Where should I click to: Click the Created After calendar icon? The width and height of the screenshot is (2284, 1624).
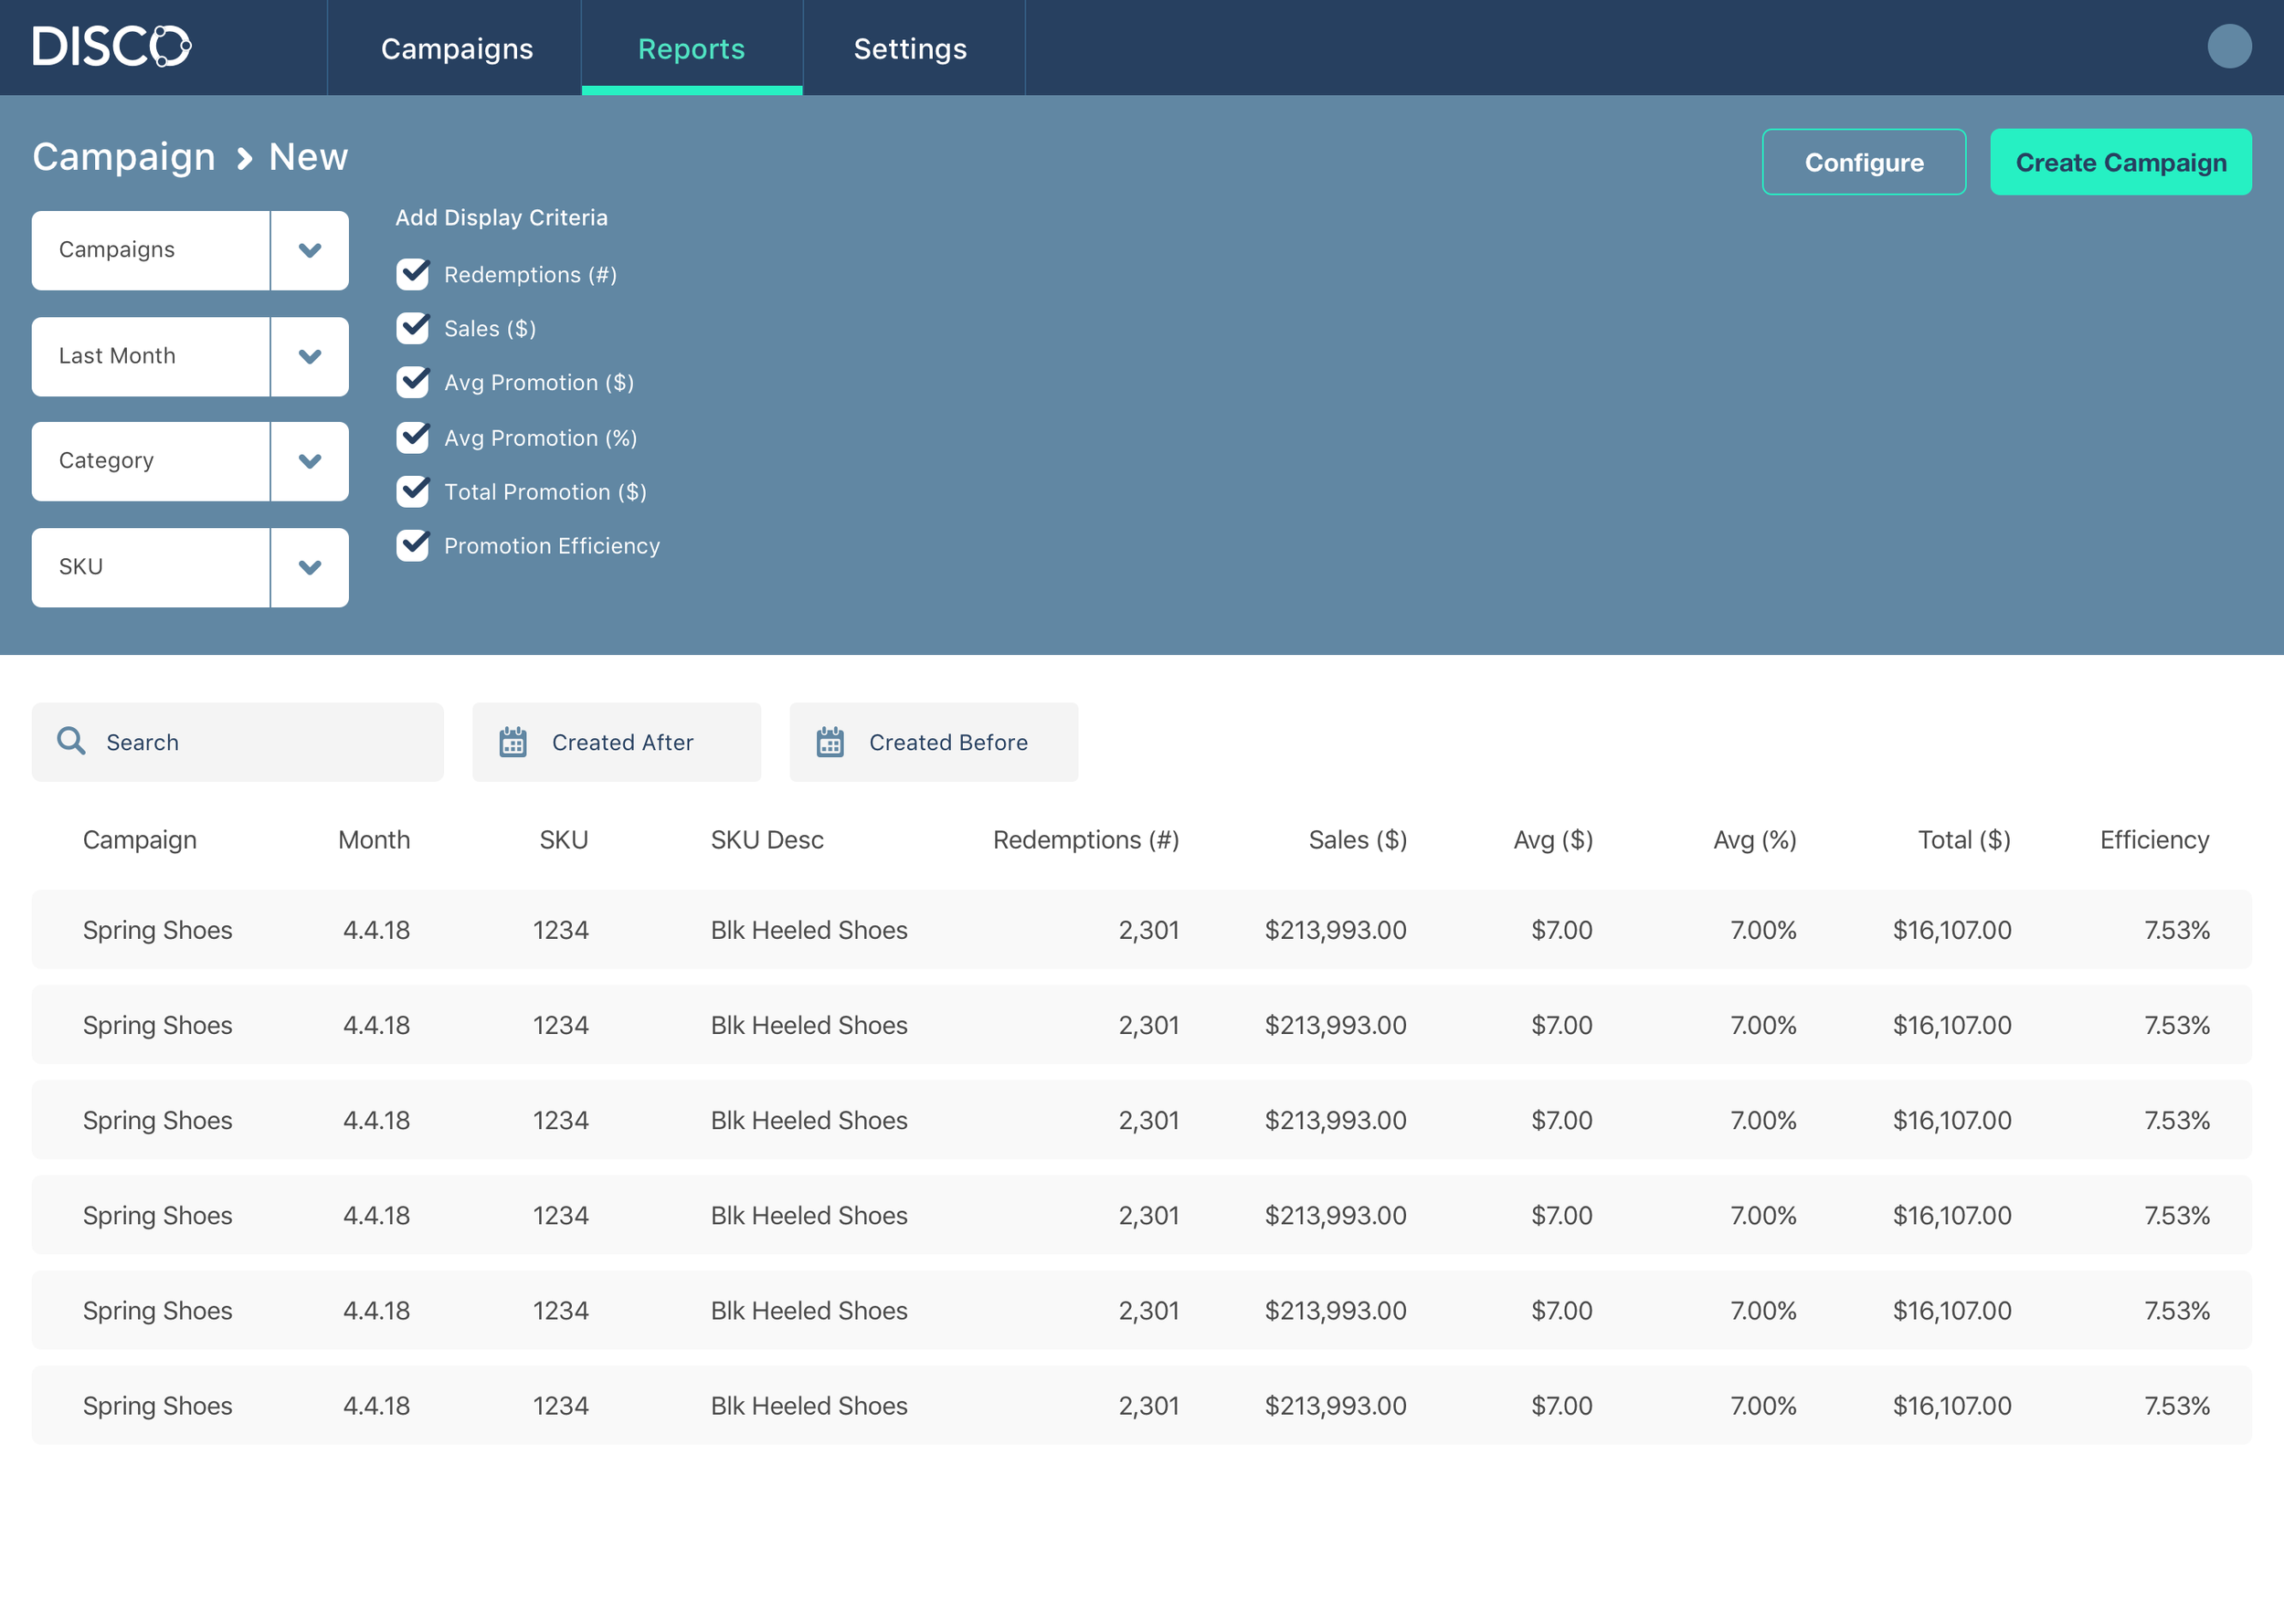pyautogui.click(x=513, y=742)
